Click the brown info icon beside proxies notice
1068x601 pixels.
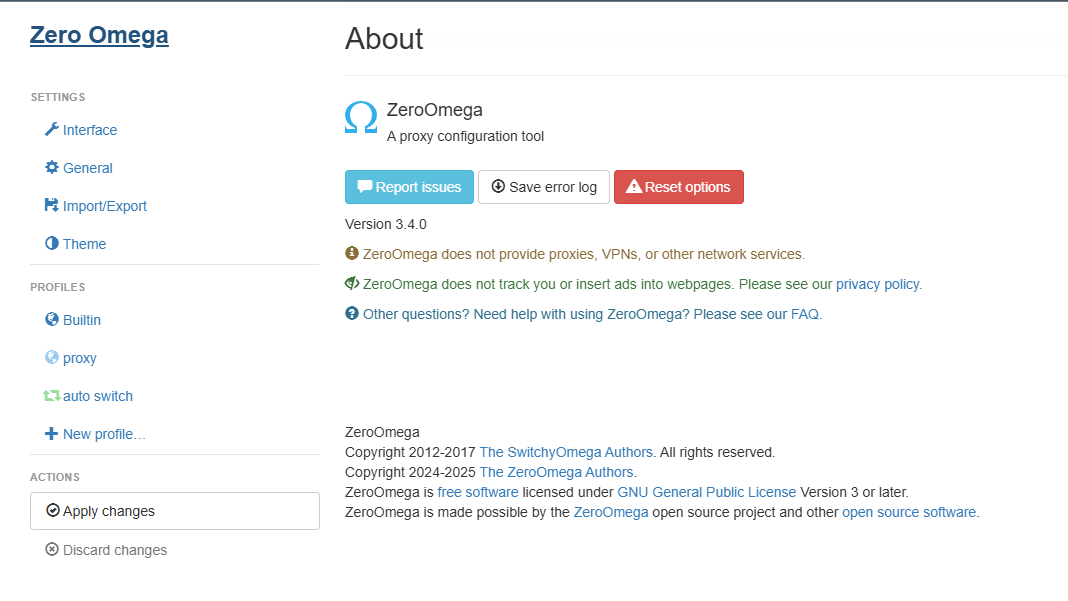(351, 253)
